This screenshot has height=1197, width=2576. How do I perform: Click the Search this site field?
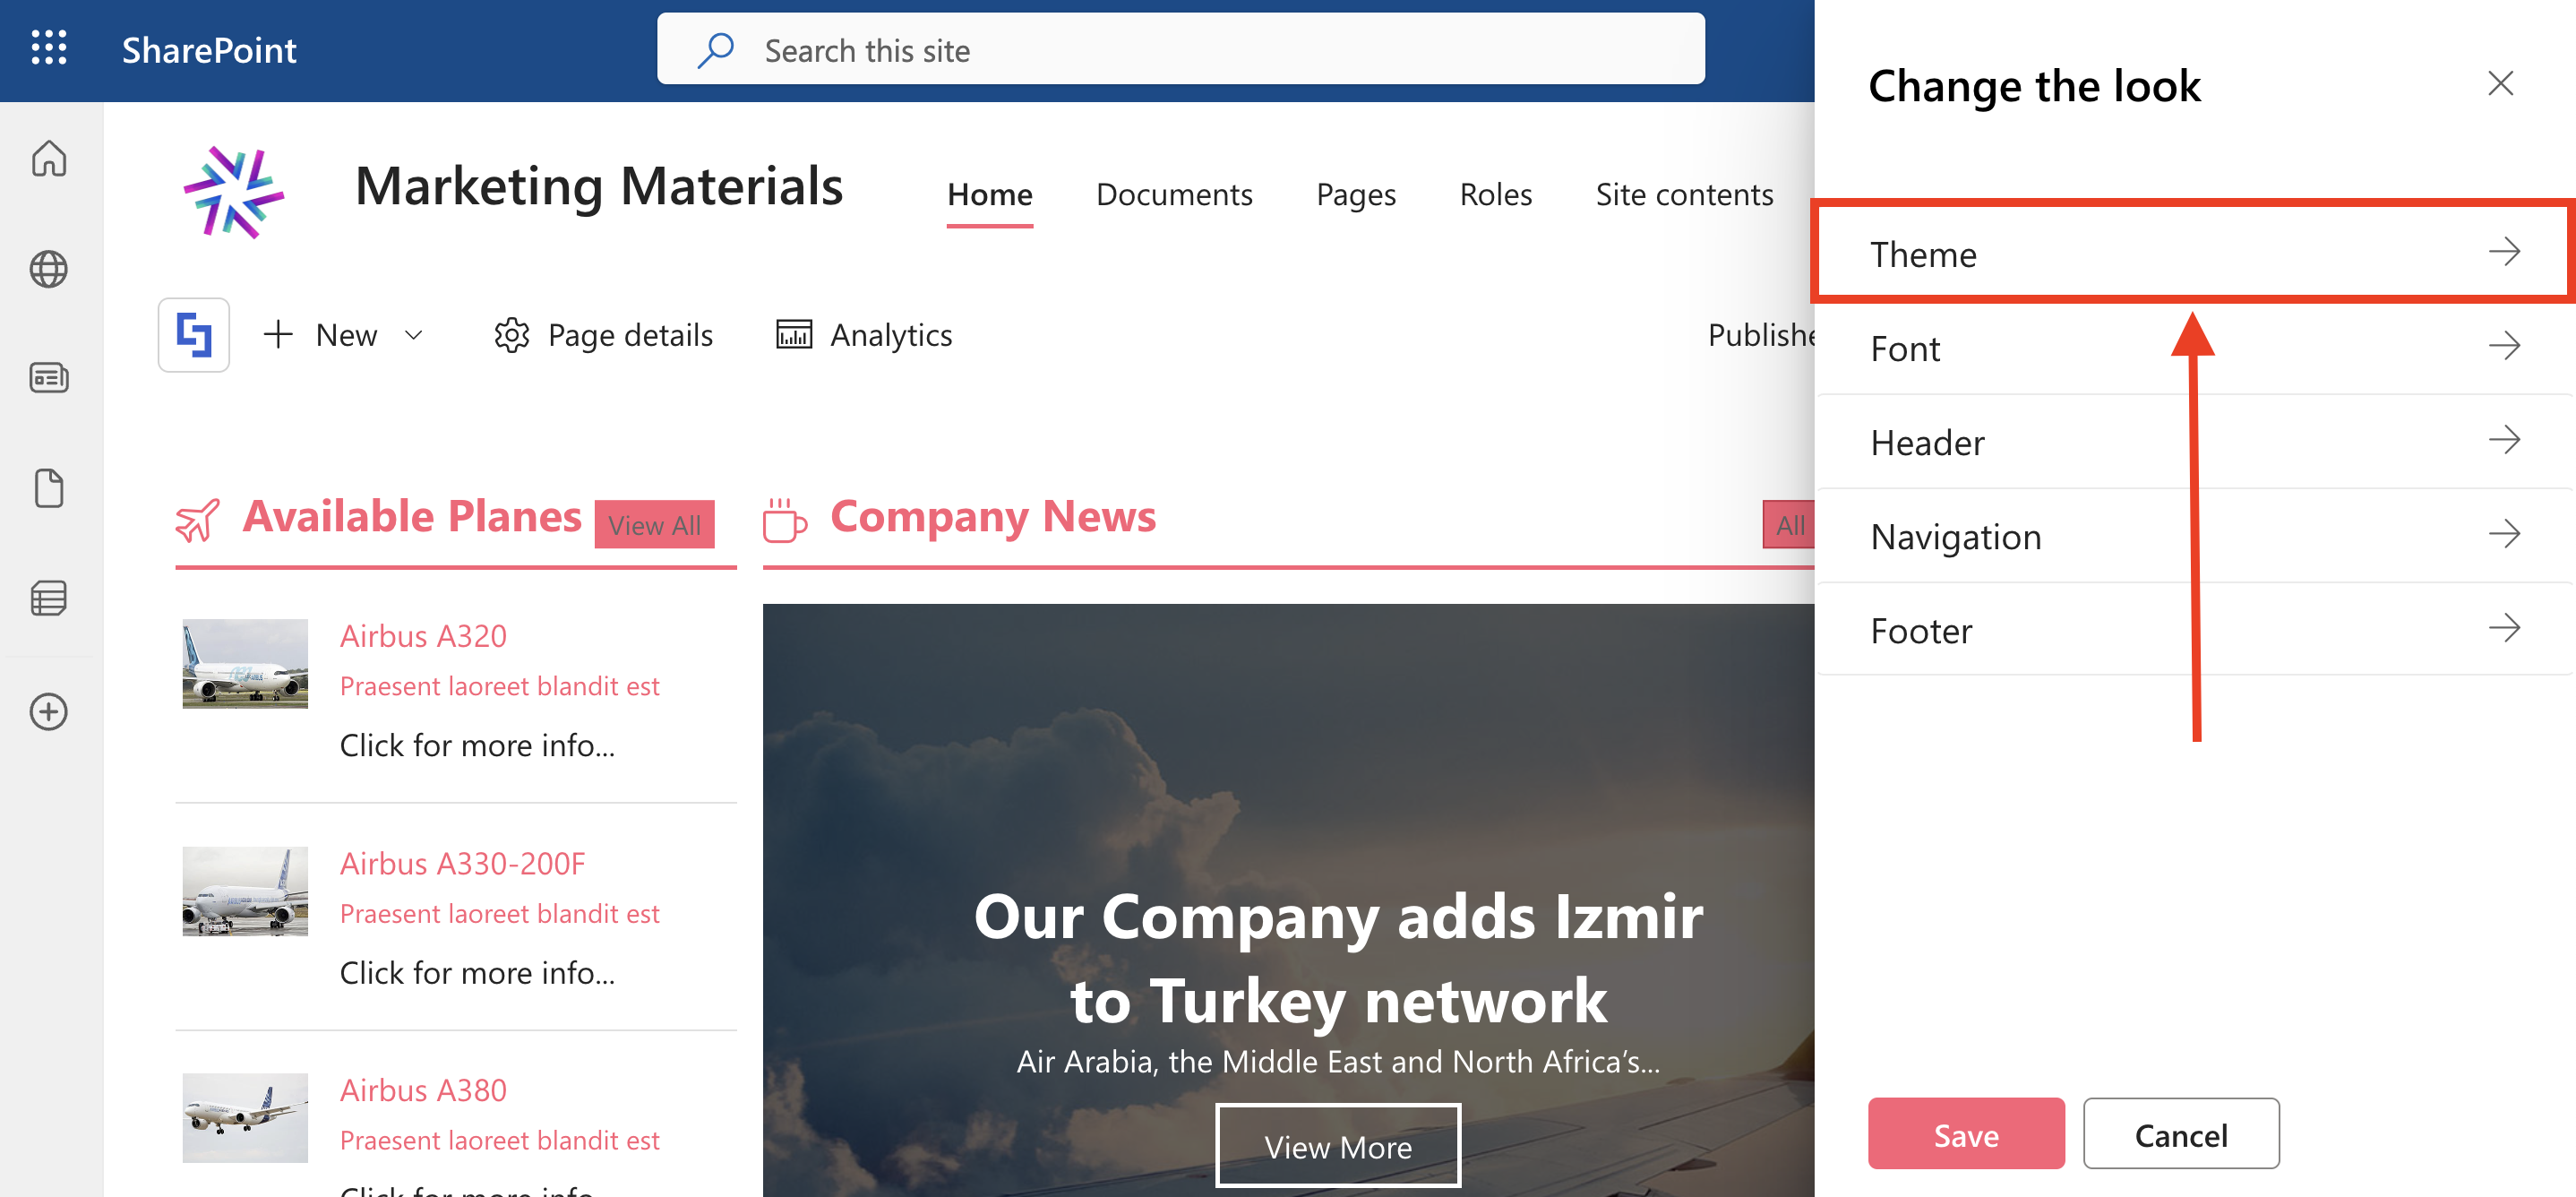click(1180, 50)
